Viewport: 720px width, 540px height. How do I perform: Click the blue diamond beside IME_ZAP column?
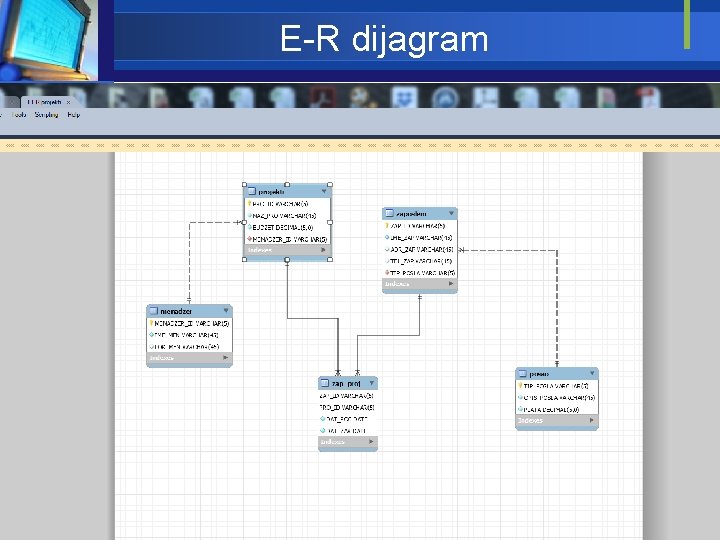tap(387, 237)
